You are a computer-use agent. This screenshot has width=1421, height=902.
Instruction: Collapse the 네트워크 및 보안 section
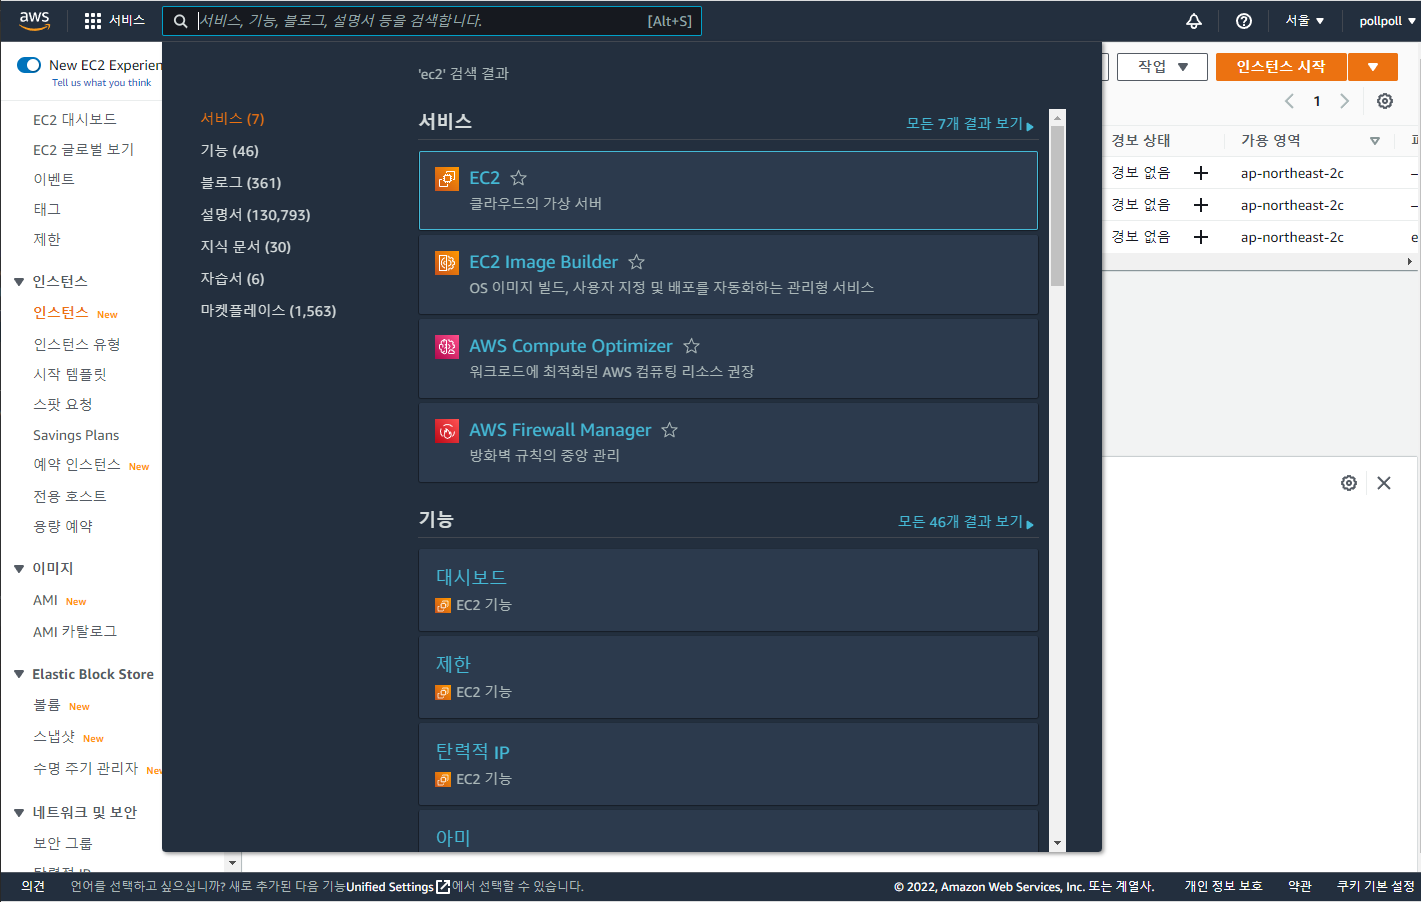(x=19, y=813)
